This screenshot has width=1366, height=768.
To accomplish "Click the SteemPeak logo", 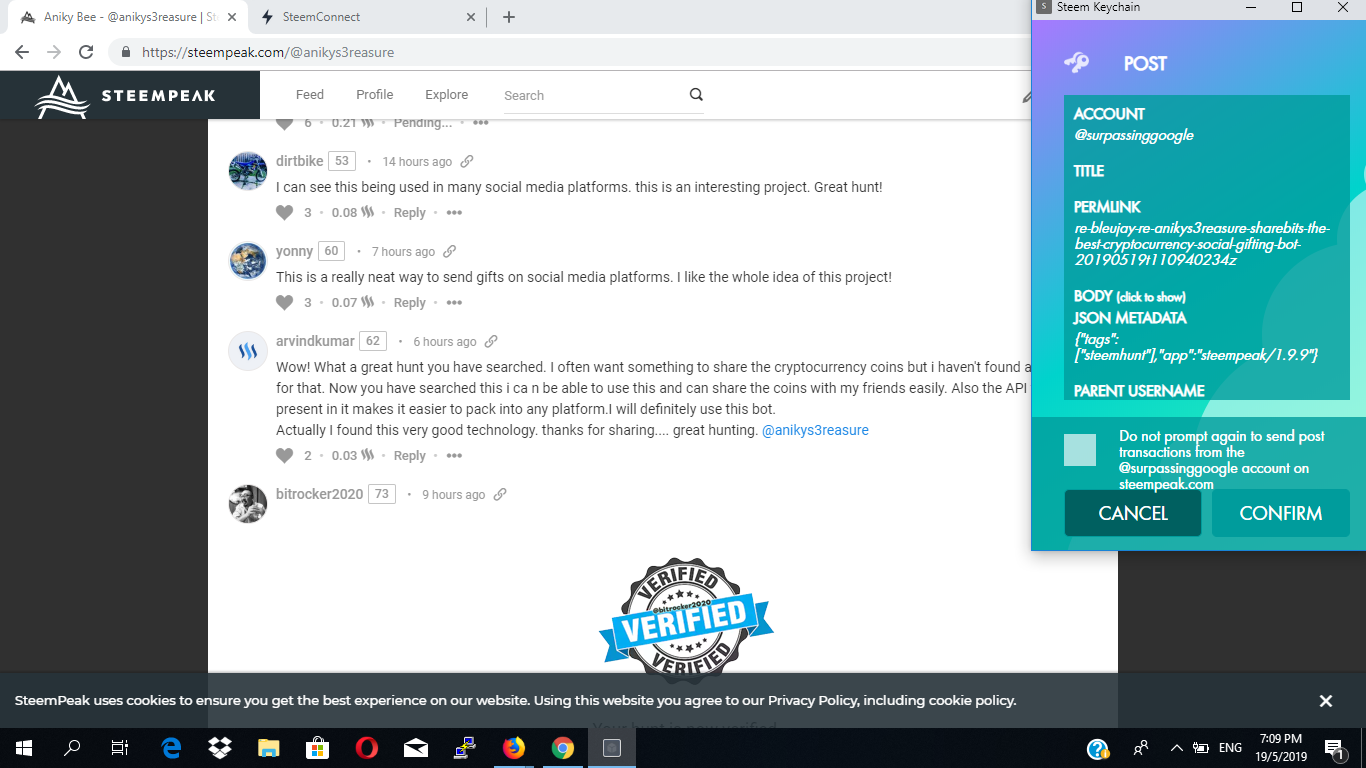I will pos(126,97).
